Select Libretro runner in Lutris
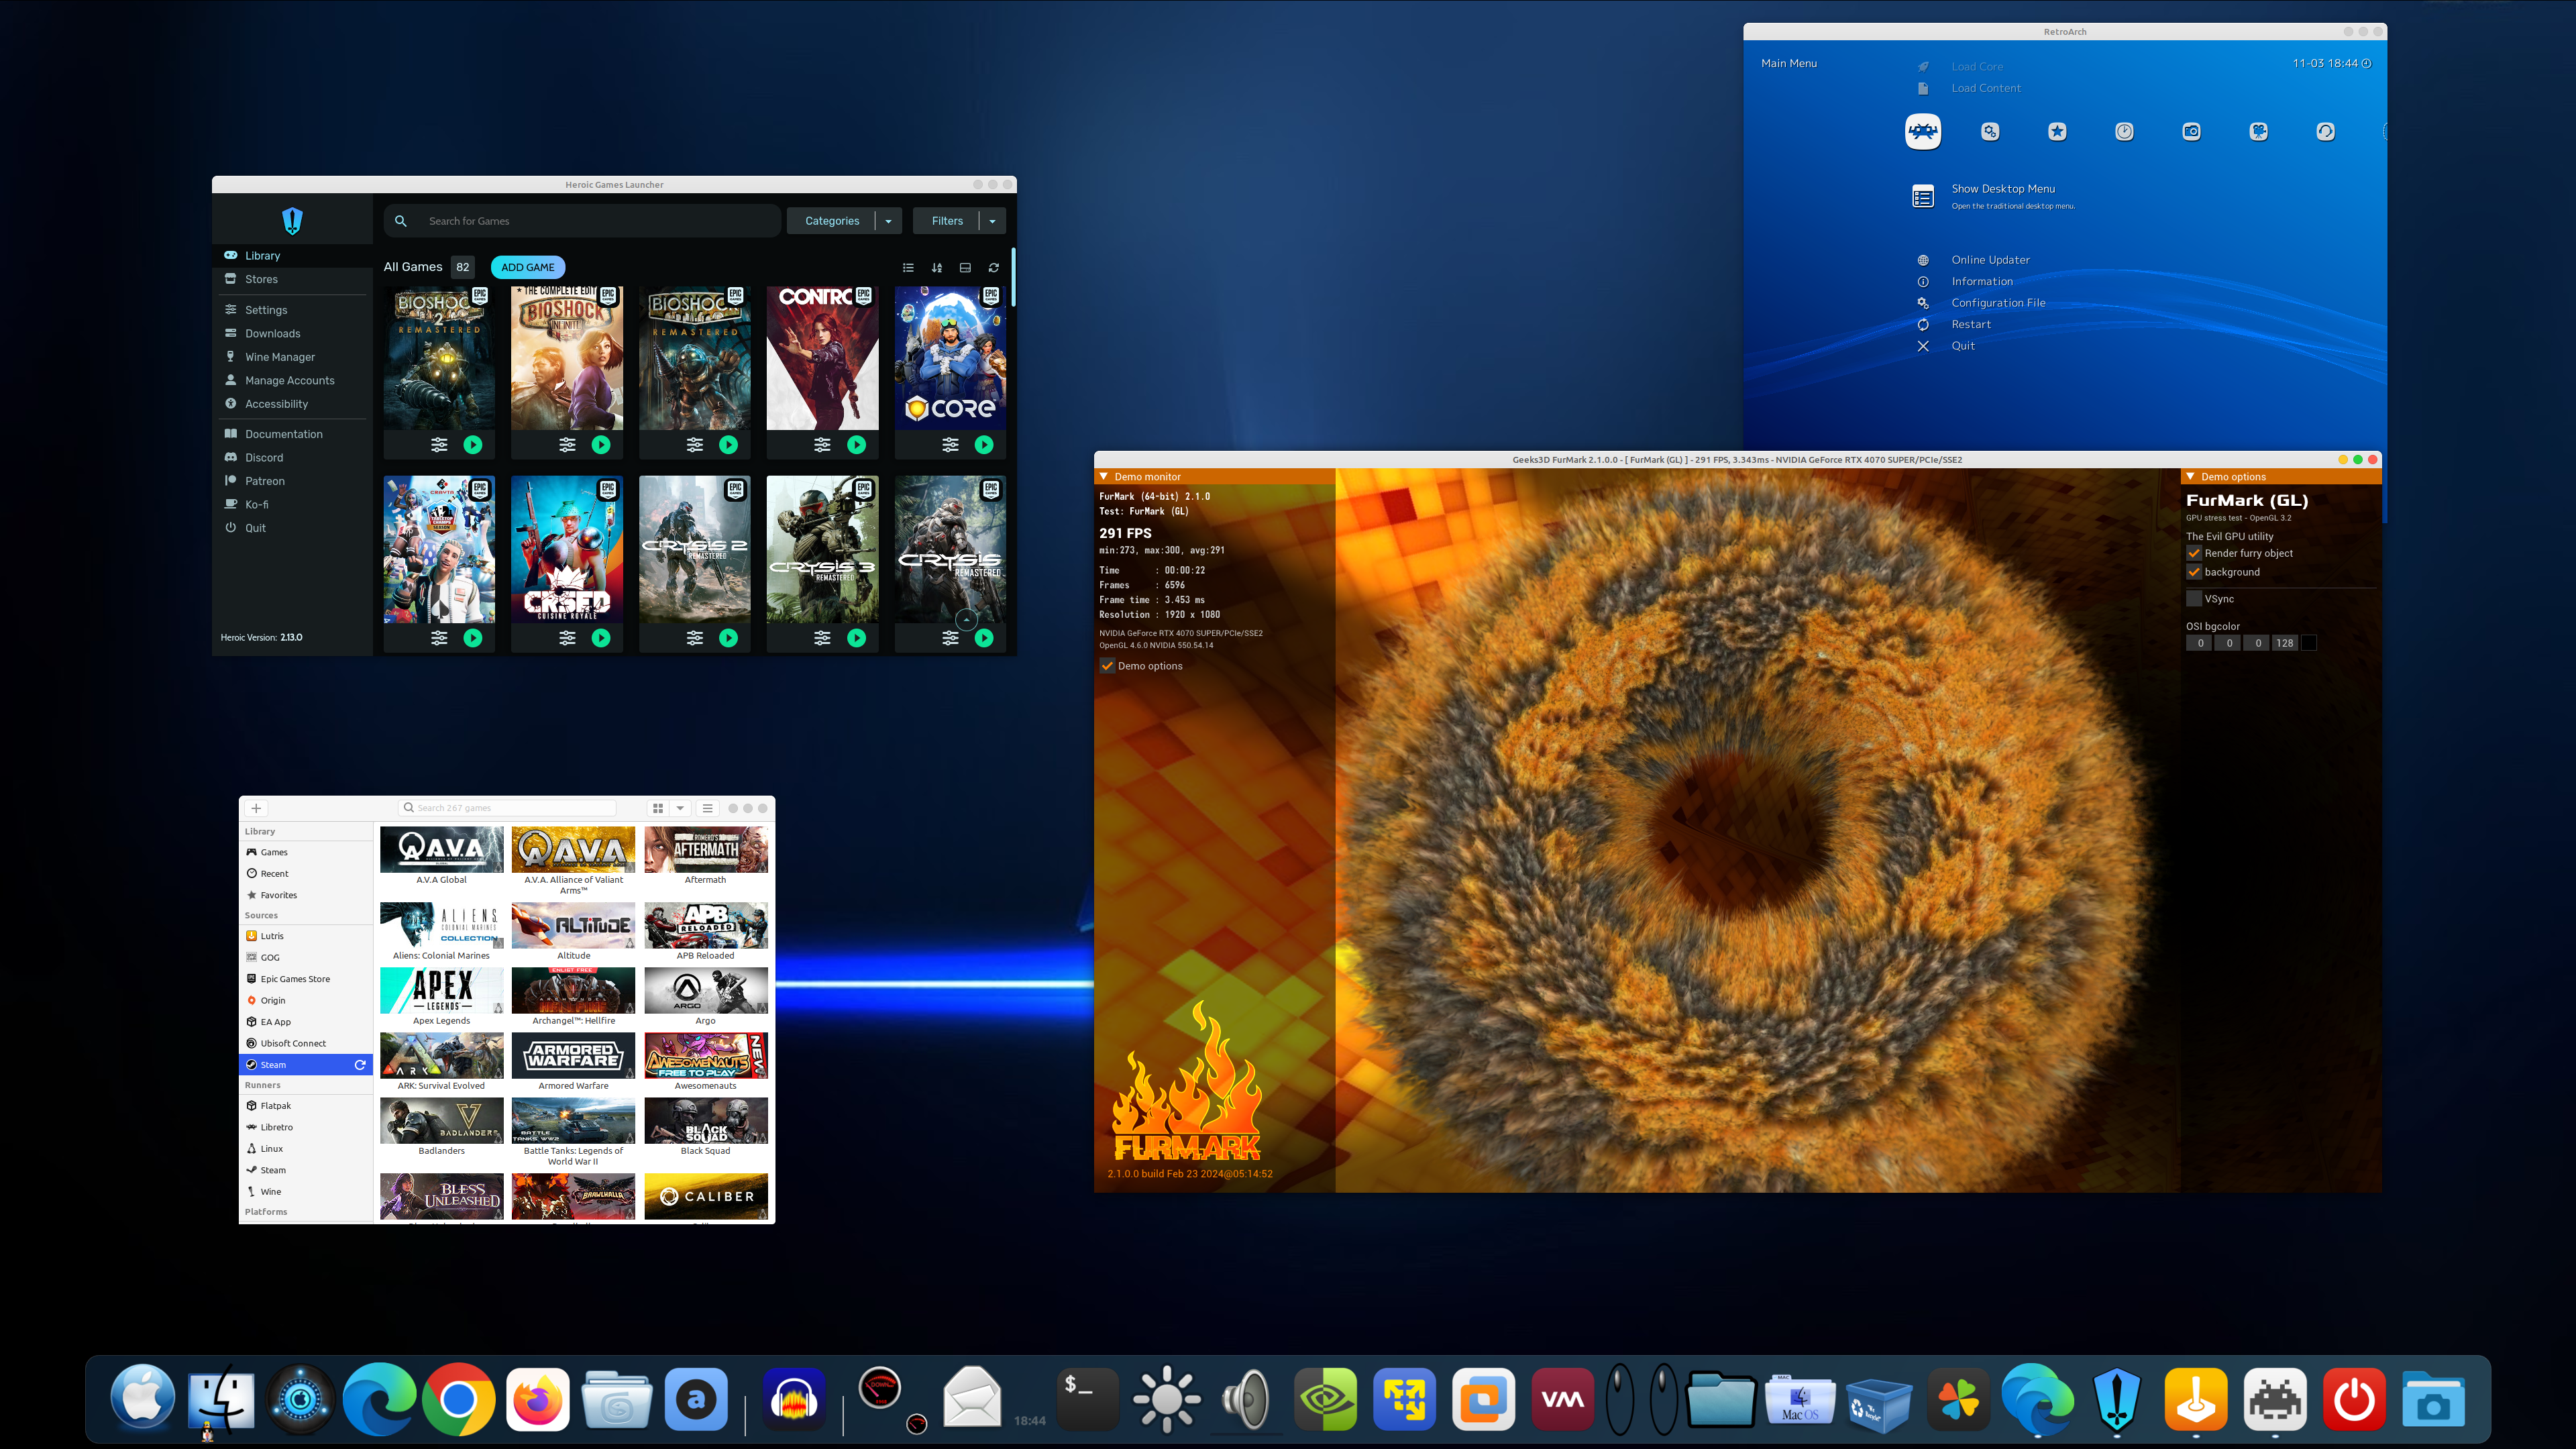 [306, 1127]
